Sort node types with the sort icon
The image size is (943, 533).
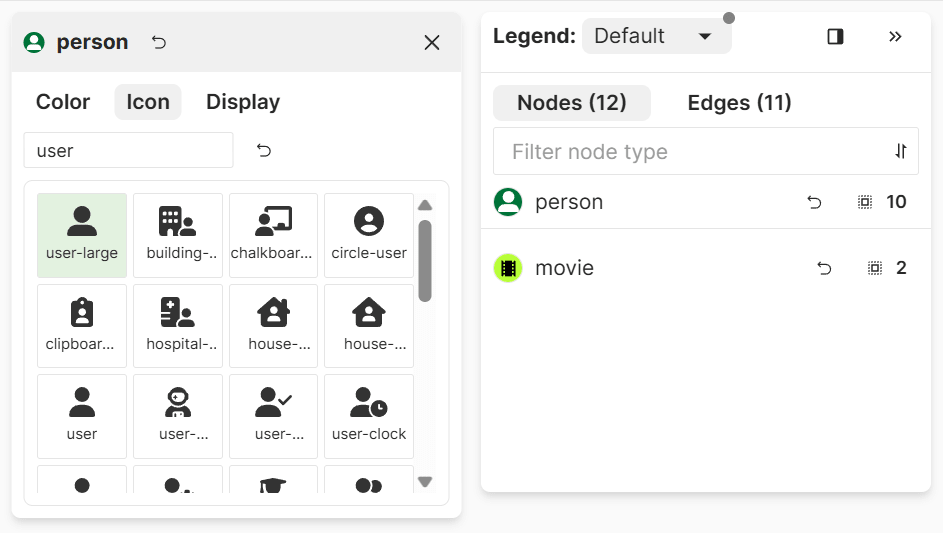[x=900, y=151]
